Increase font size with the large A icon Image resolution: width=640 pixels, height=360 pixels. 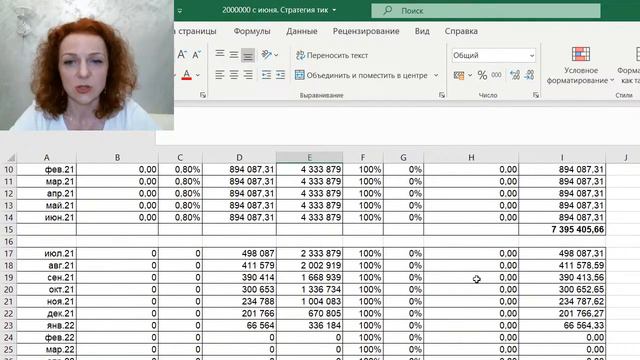(182, 54)
